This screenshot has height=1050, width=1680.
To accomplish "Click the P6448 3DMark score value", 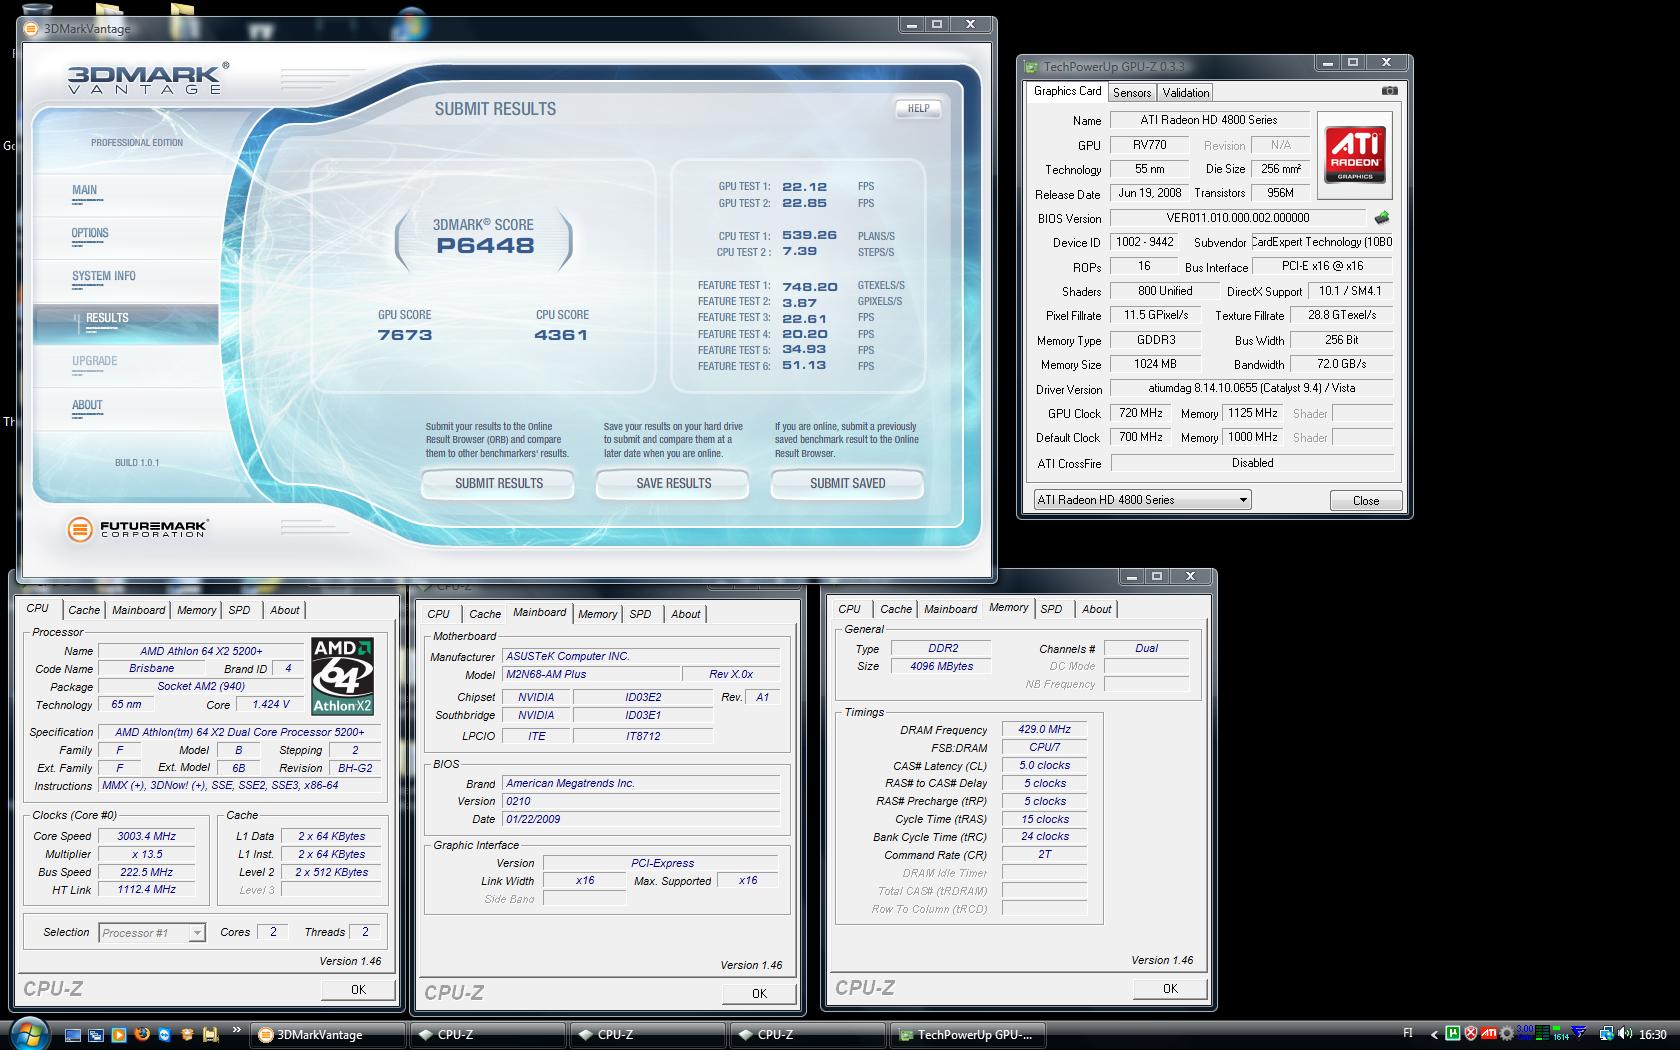I will 485,246.
